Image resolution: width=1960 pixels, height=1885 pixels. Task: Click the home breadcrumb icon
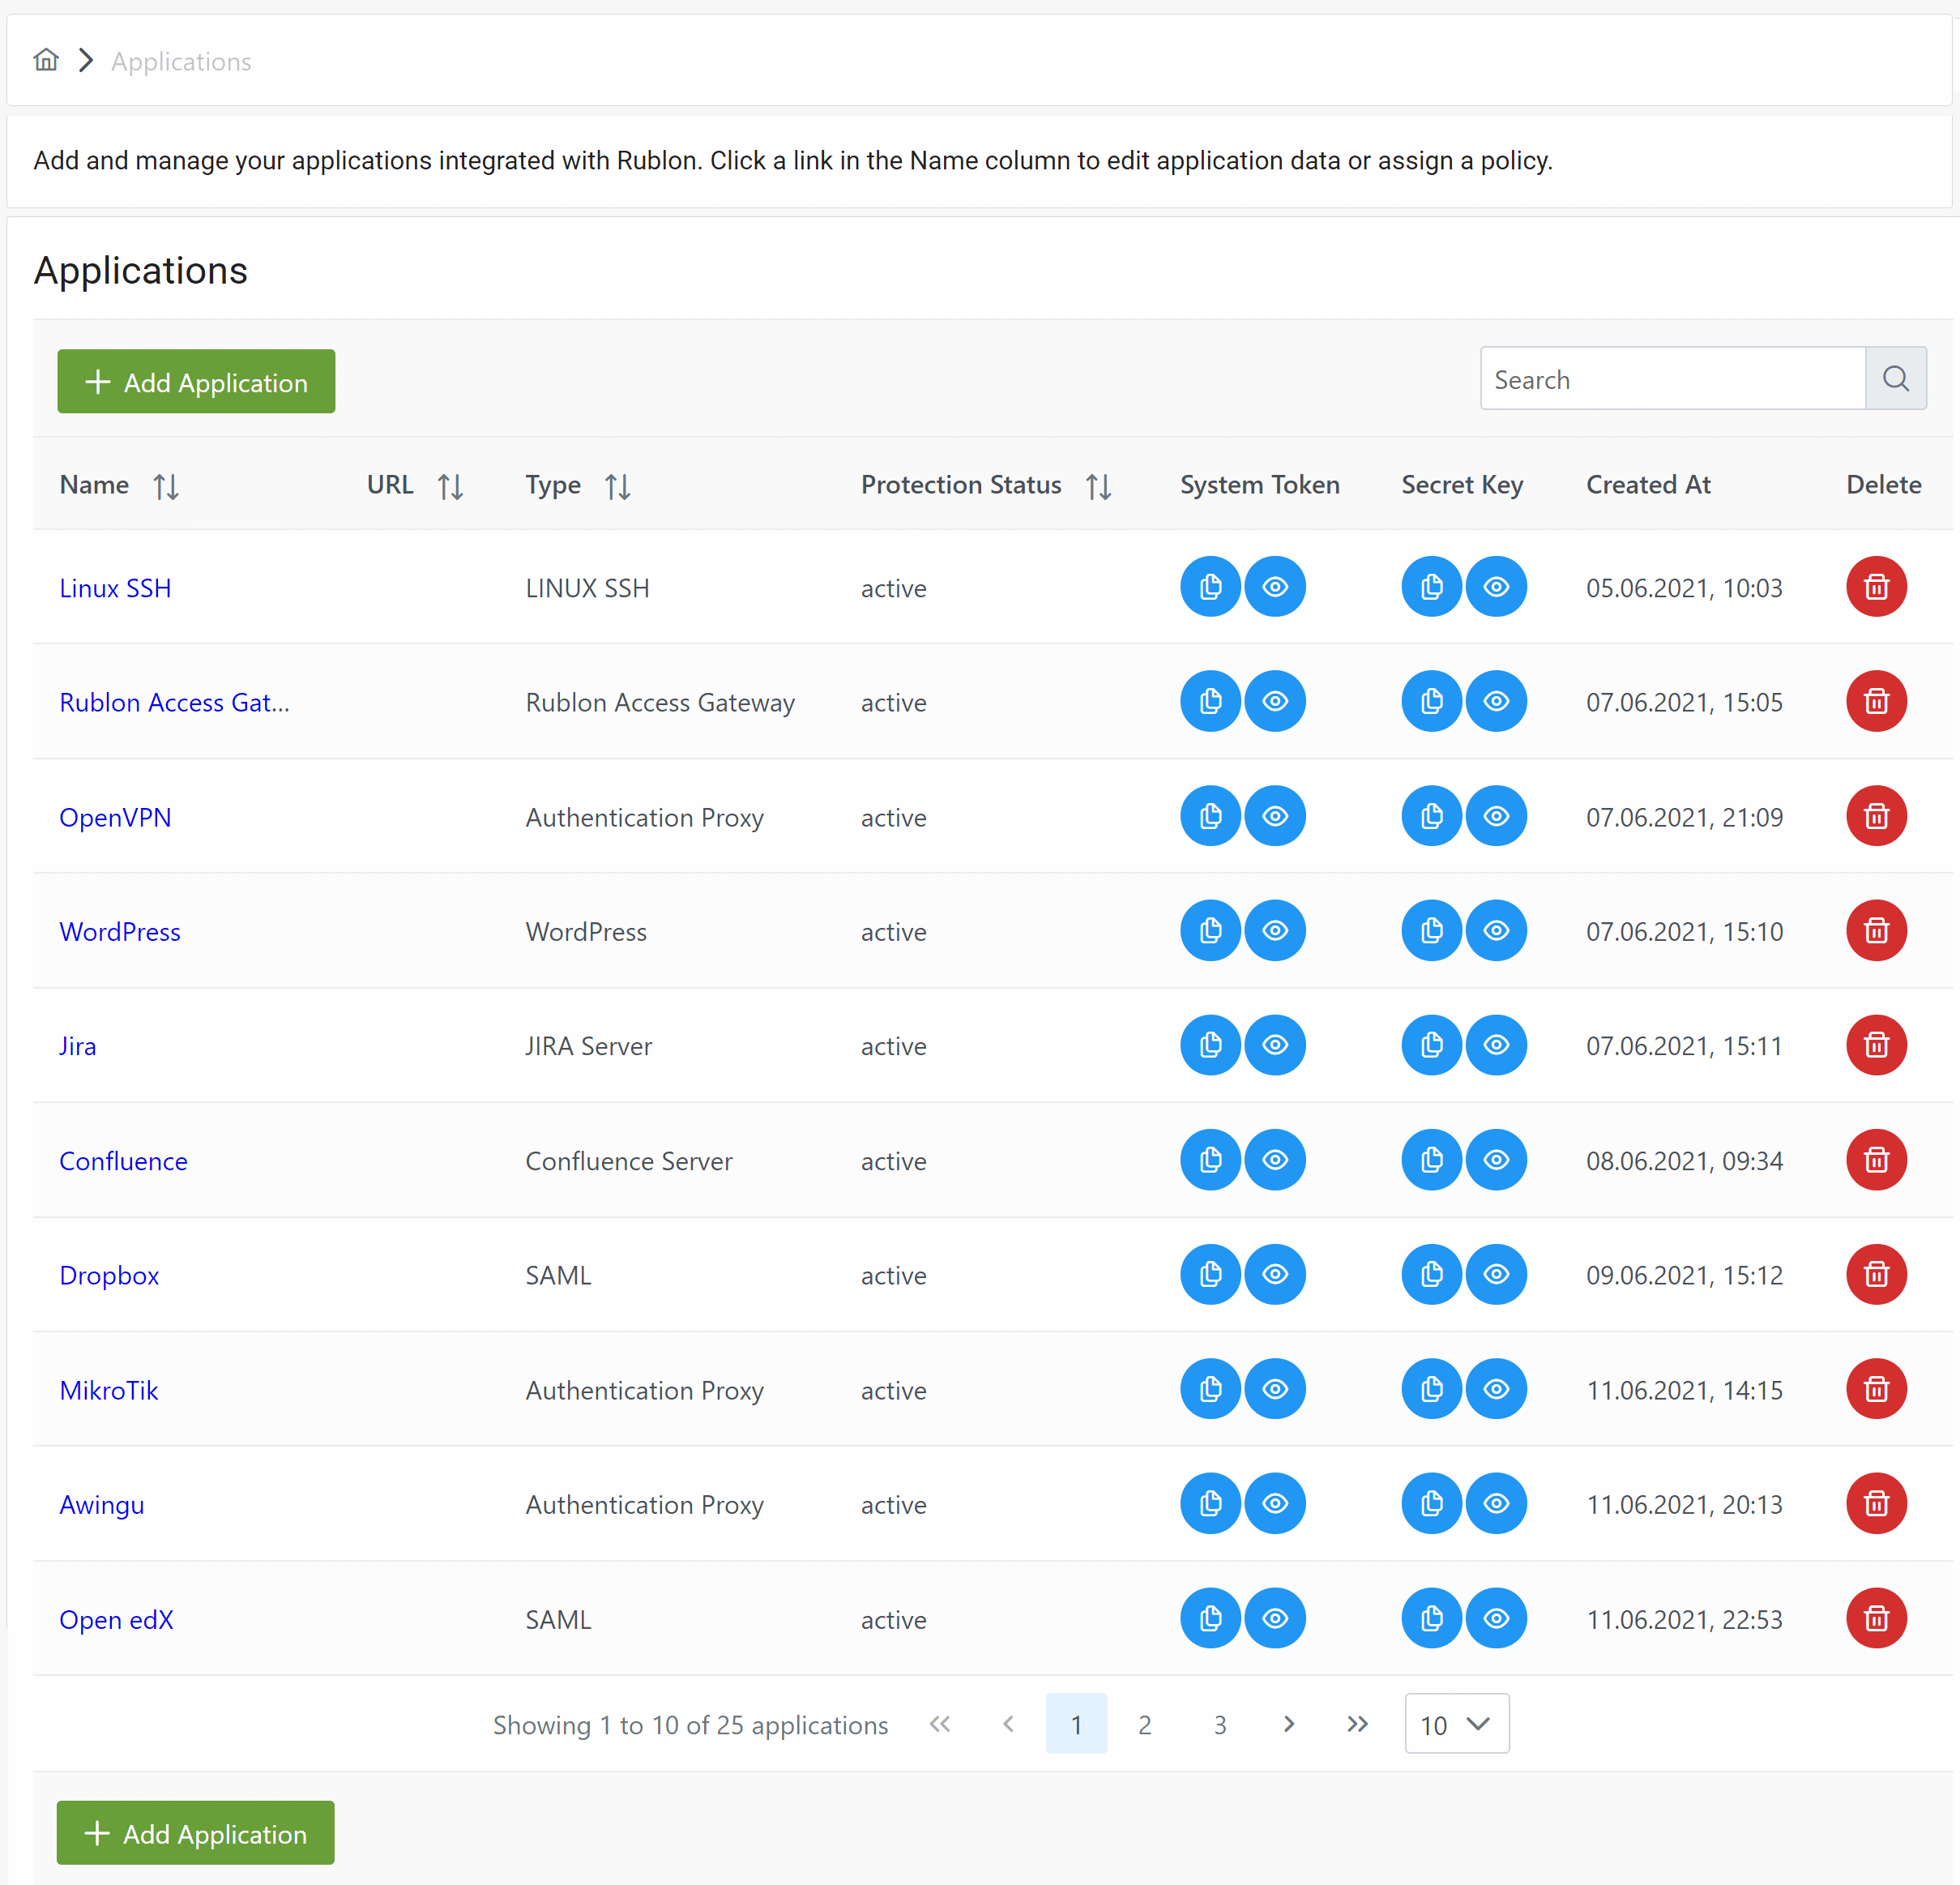click(x=46, y=60)
